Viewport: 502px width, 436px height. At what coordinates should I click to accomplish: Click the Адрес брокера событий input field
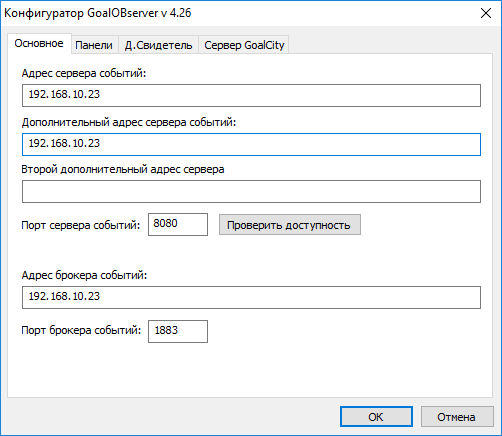[x=251, y=297]
